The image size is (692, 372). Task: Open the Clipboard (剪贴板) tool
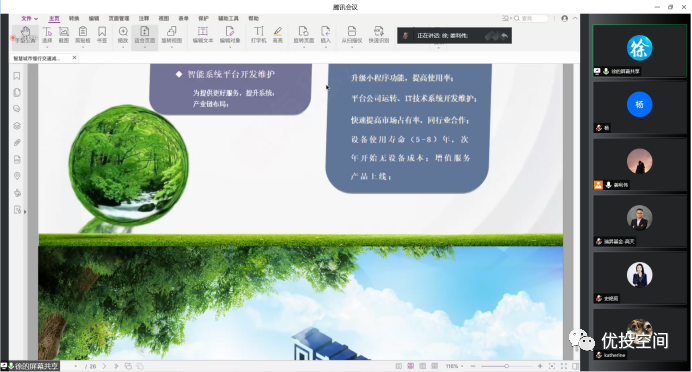click(83, 34)
